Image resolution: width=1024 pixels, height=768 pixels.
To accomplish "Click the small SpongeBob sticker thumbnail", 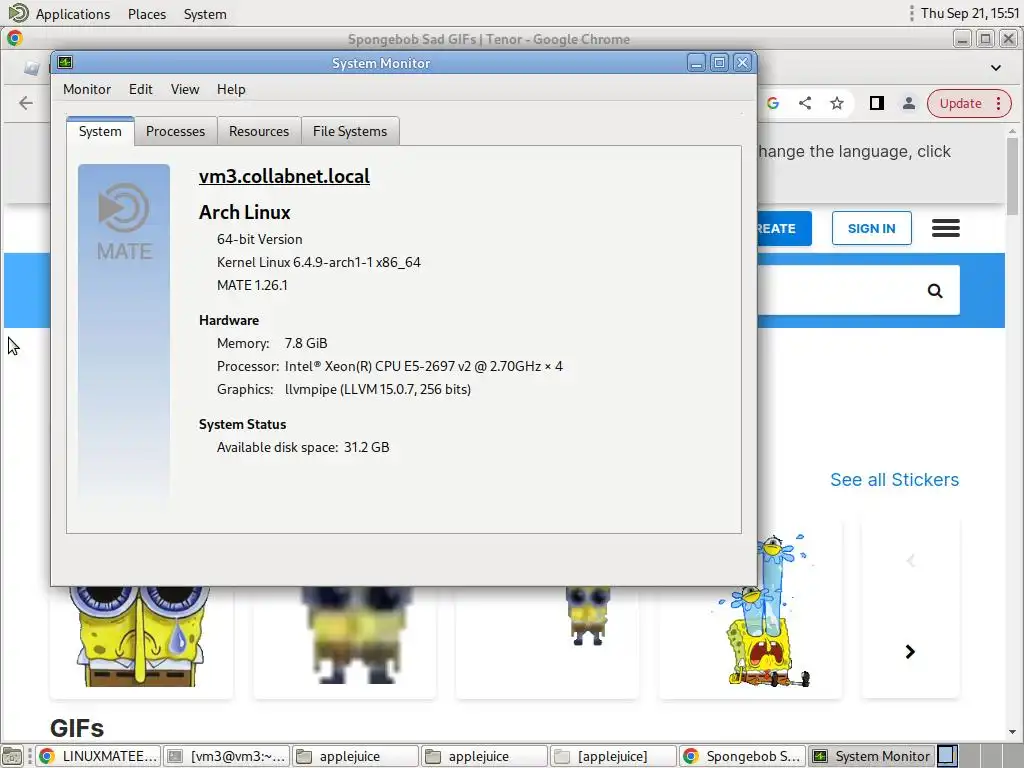I will [x=547, y=642].
